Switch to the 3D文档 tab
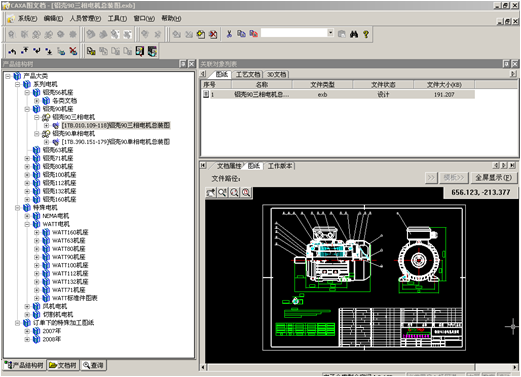Image resolution: width=521 pixels, height=377 pixels. tap(276, 74)
